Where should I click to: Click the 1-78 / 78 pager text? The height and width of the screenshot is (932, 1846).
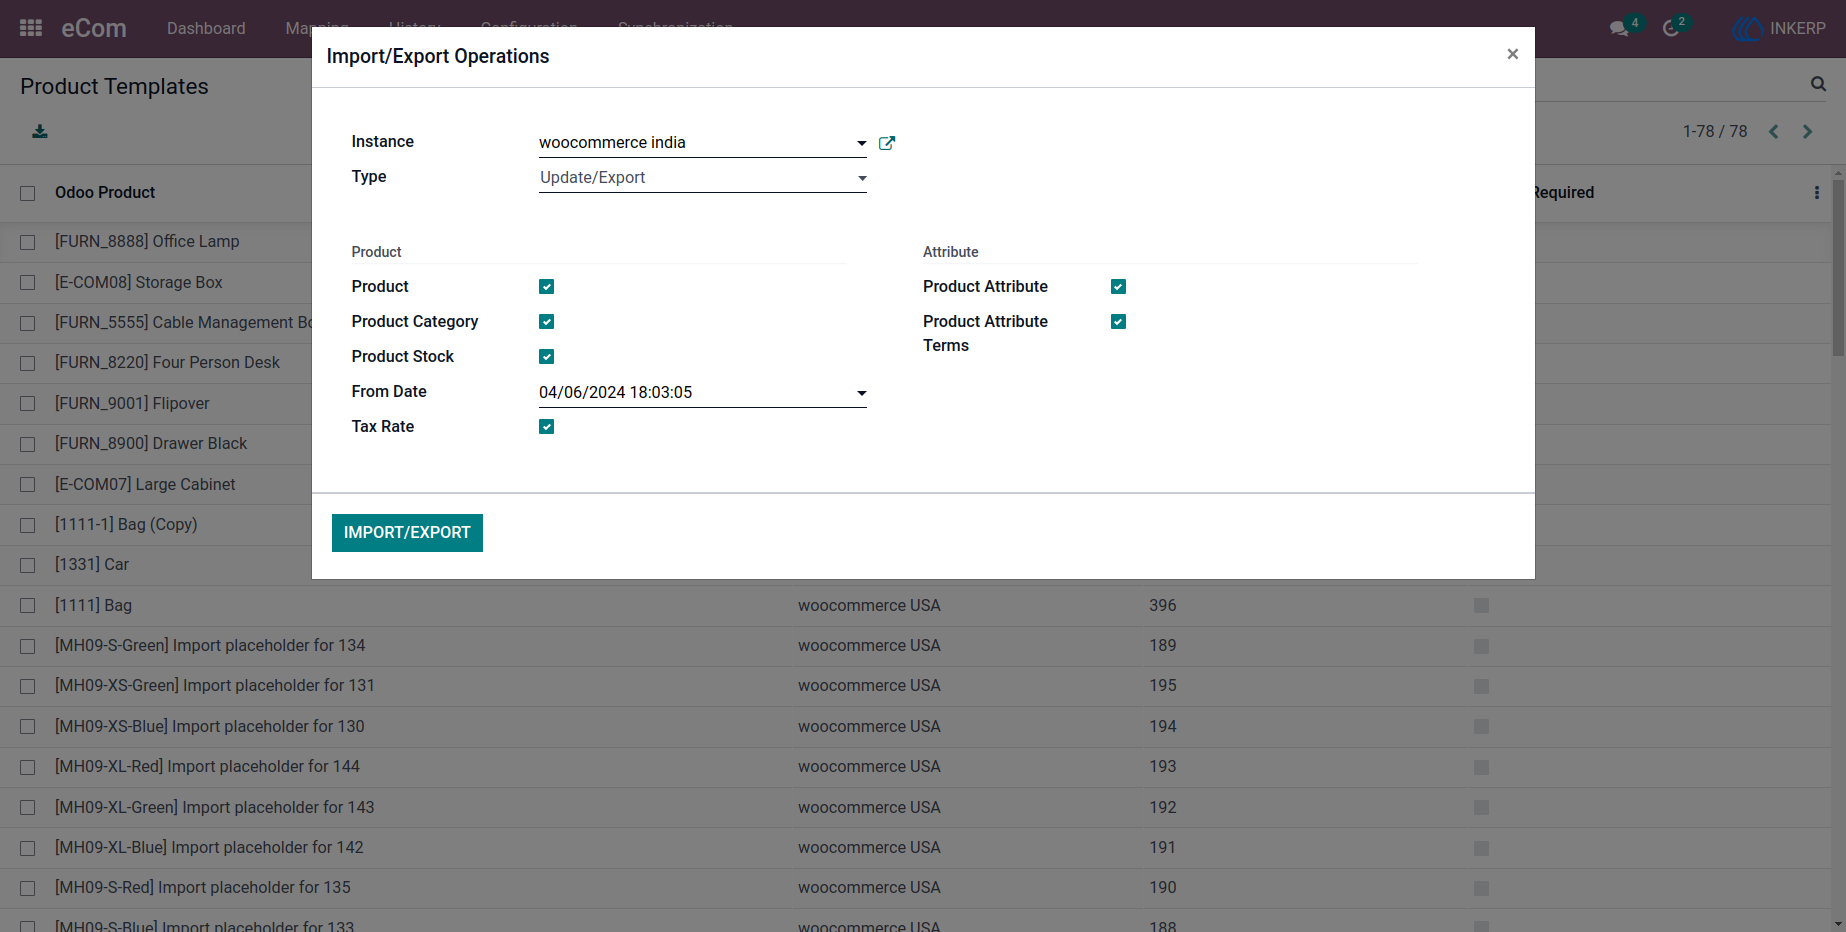(x=1715, y=131)
